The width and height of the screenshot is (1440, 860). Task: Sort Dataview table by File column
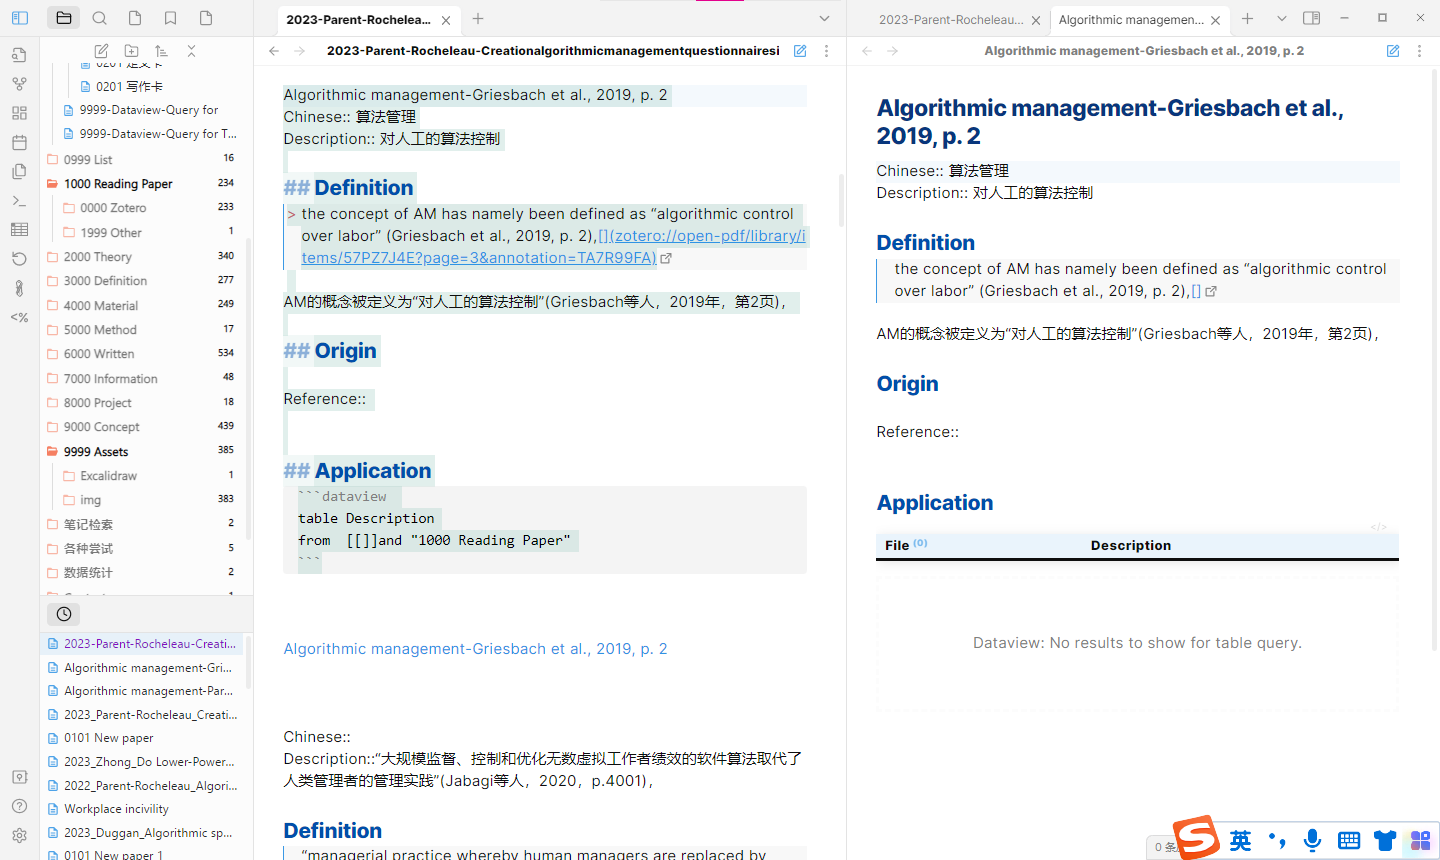(x=897, y=545)
